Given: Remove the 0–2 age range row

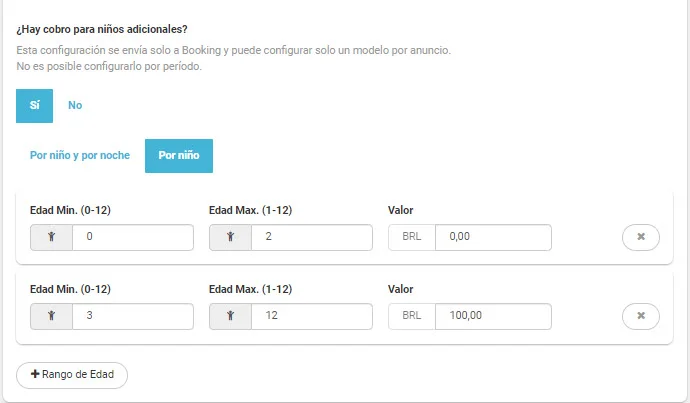Looking at the screenshot, I should [641, 238].
